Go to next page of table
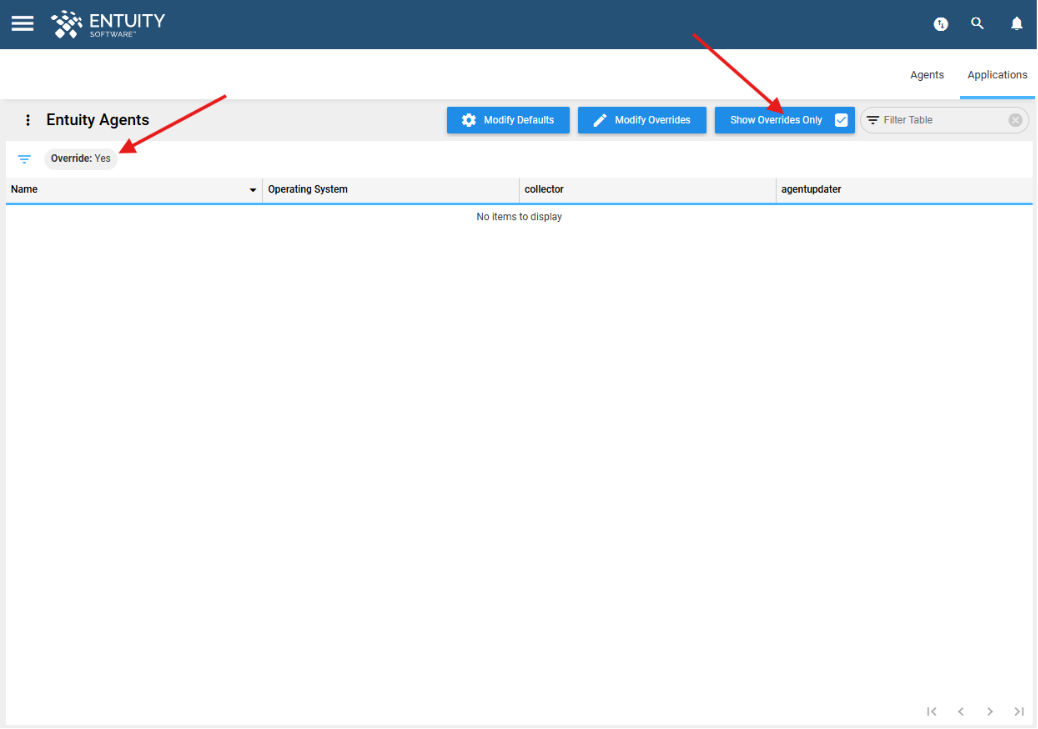 (990, 712)
